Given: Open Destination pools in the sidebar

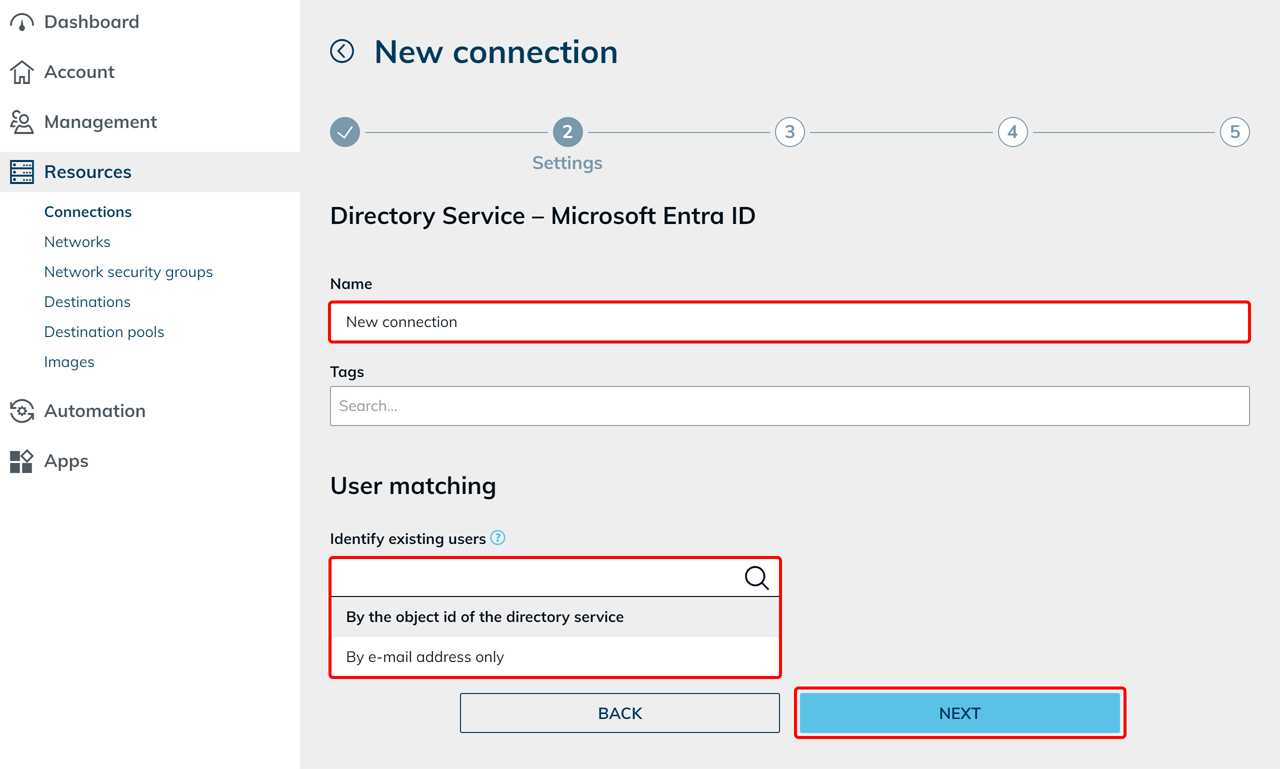Looking at the screenshot, I should [x=104, y=332].
